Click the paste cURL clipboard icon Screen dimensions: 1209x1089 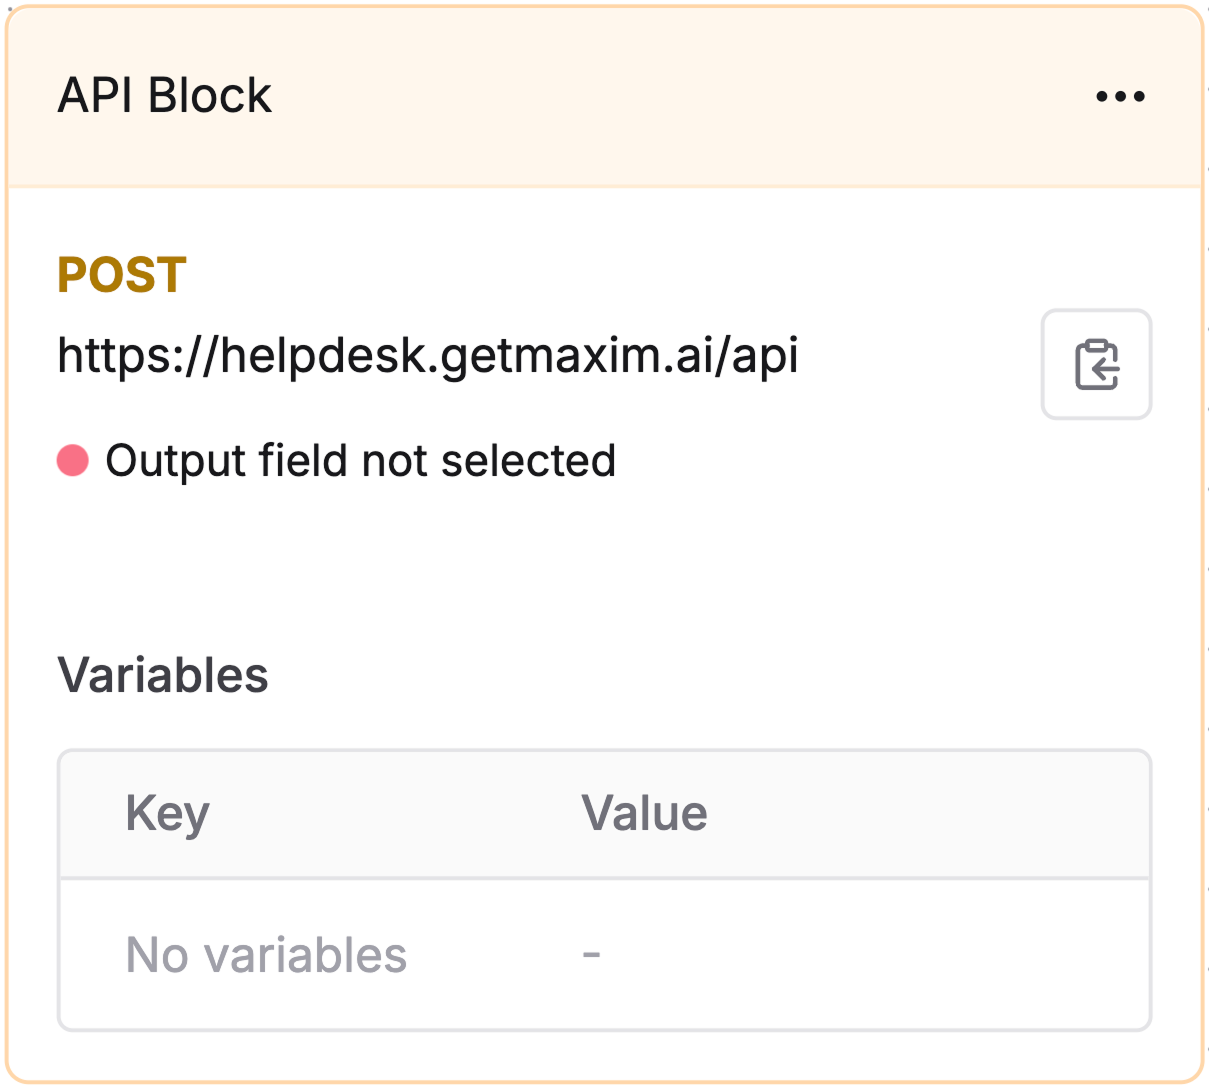click(x=1097, y=364)
